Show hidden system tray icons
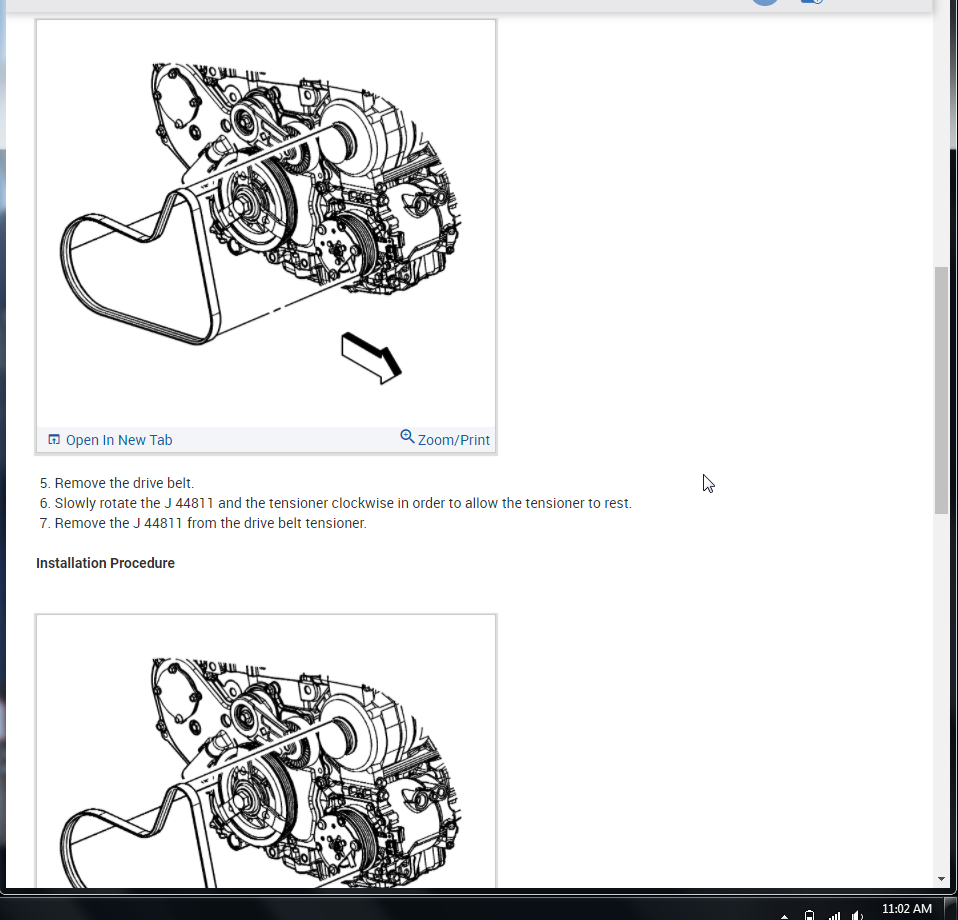 784,915
